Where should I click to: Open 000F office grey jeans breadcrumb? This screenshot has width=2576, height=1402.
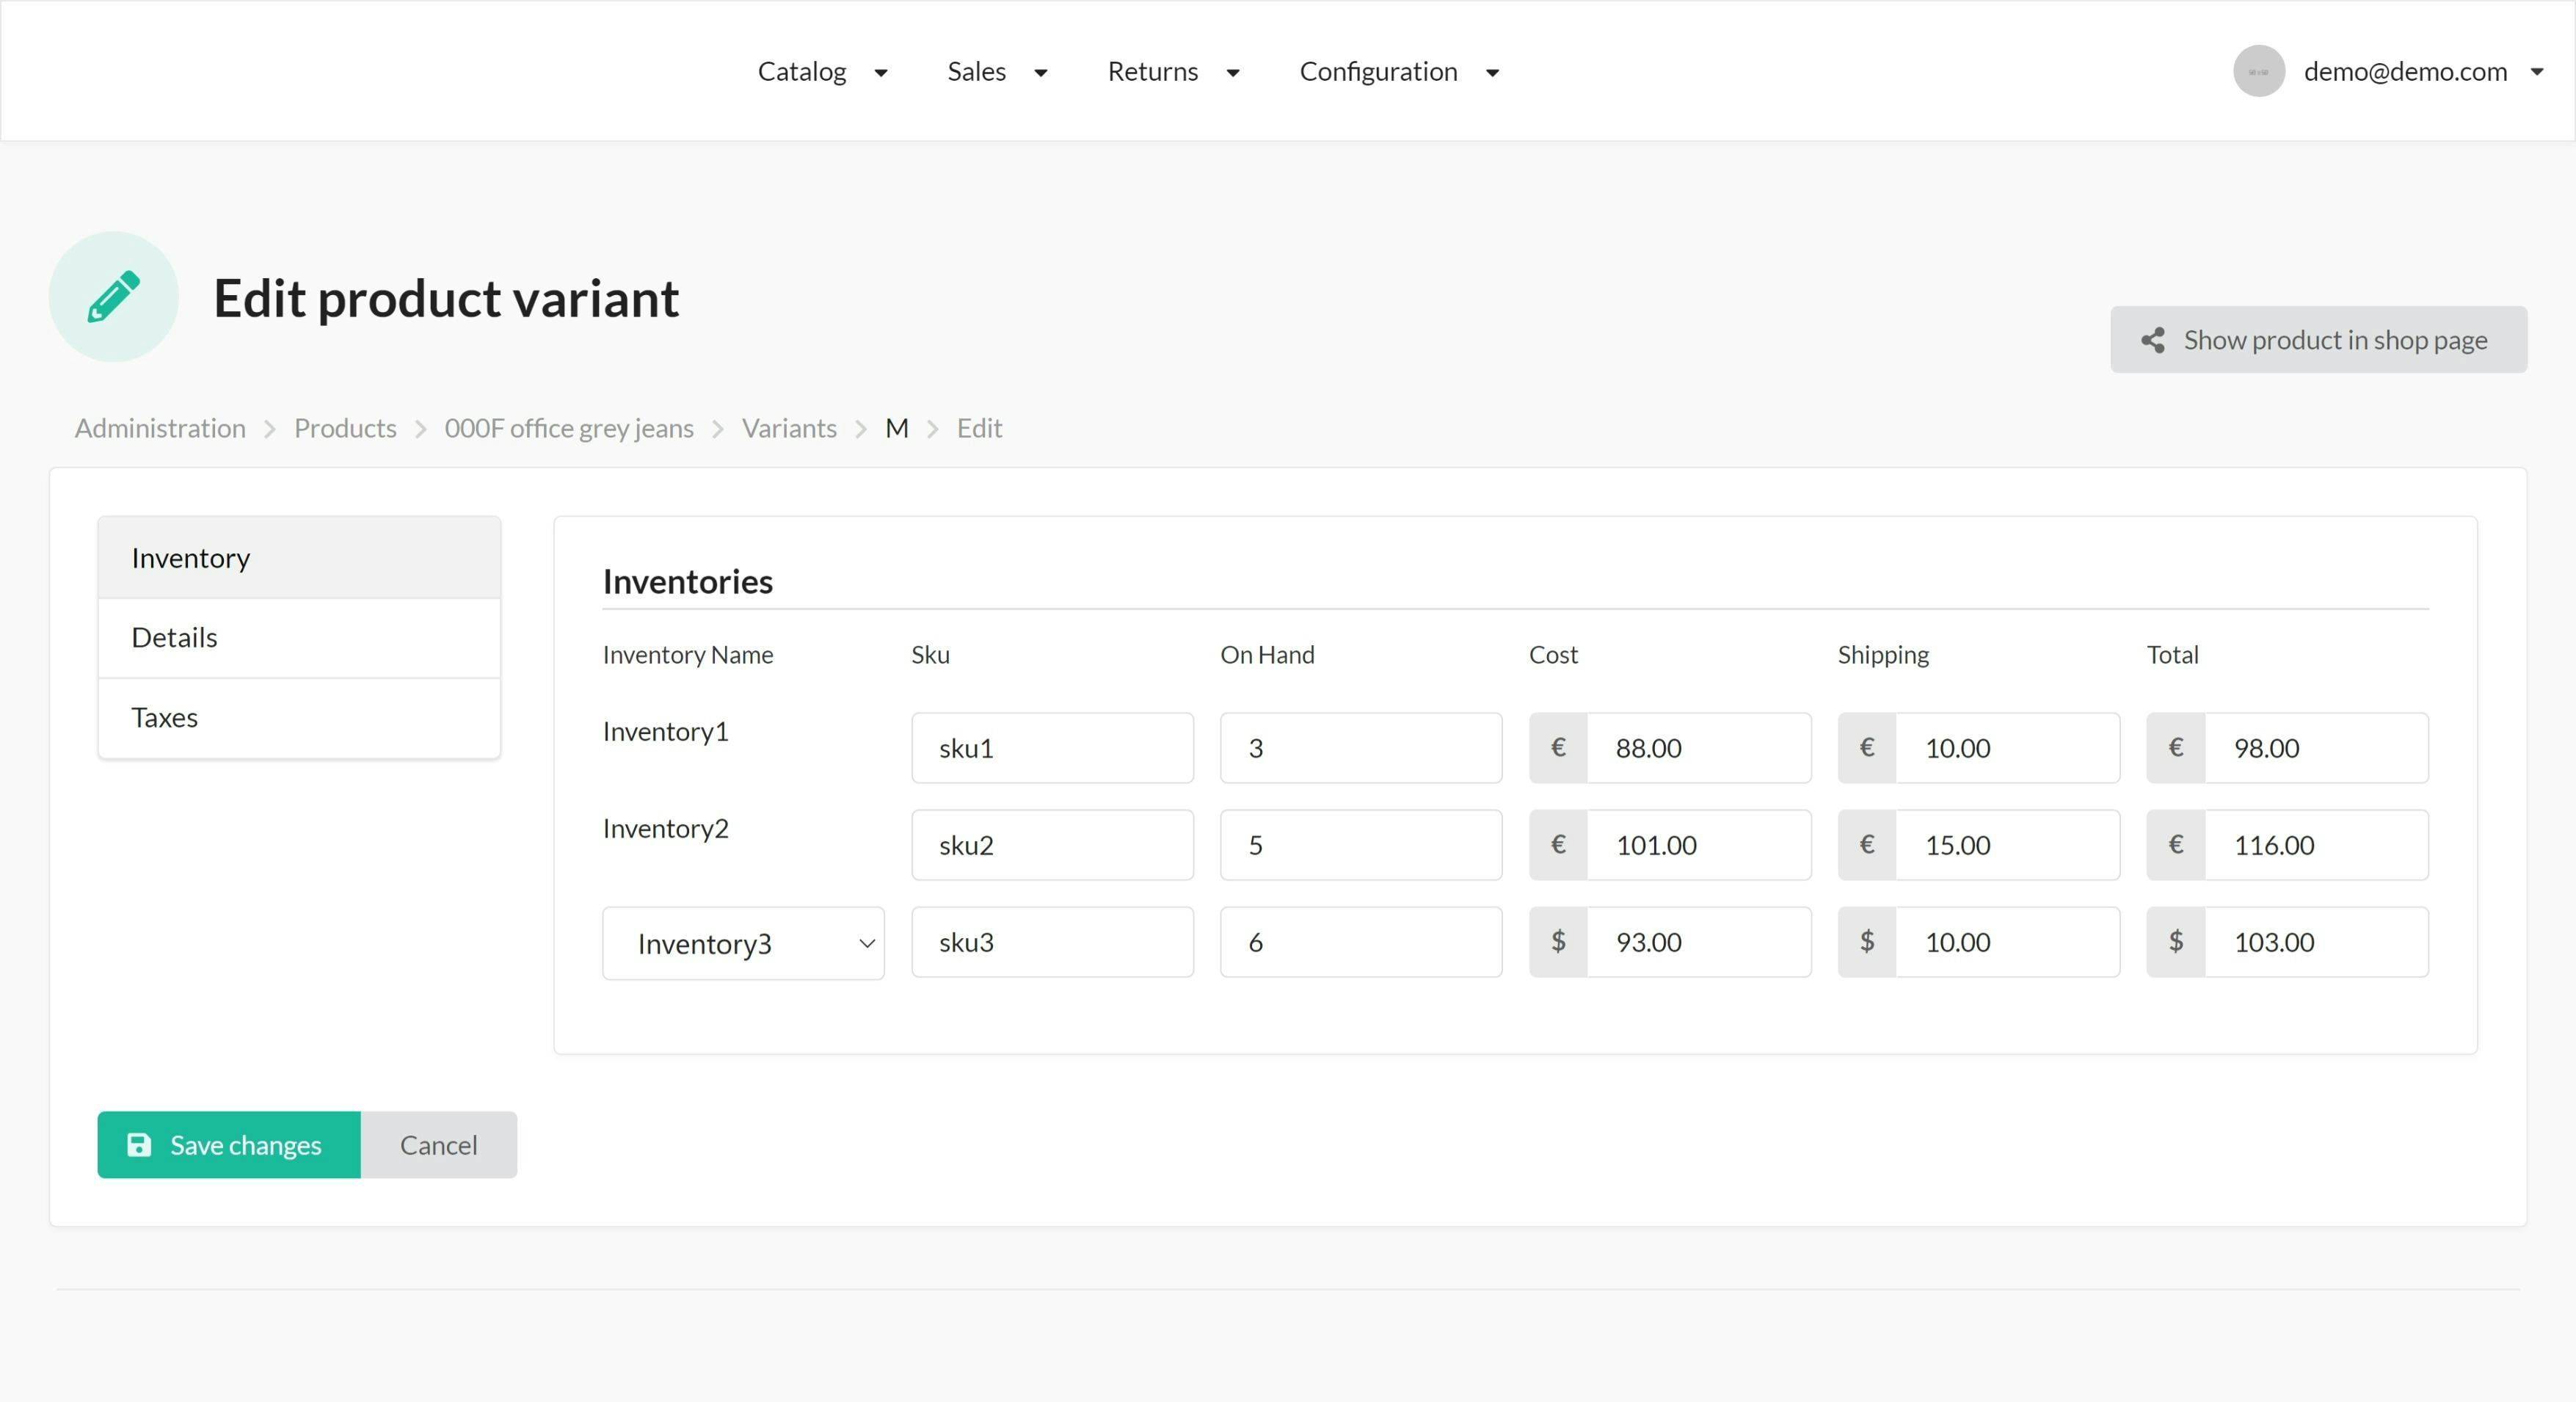[x=569, y=428]
